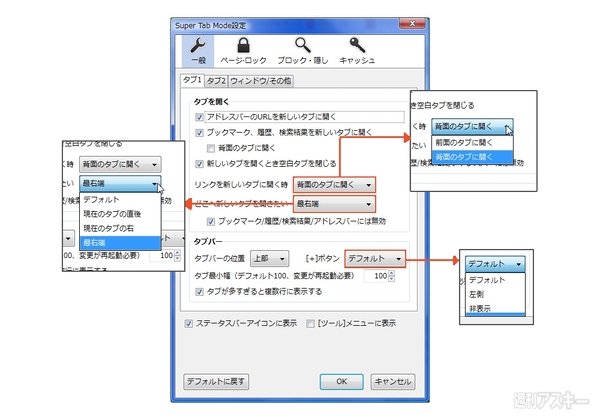Toggle ブックマーク/履歴/検索結果/アドレスバーには無効 checkbox

(210, 221)
